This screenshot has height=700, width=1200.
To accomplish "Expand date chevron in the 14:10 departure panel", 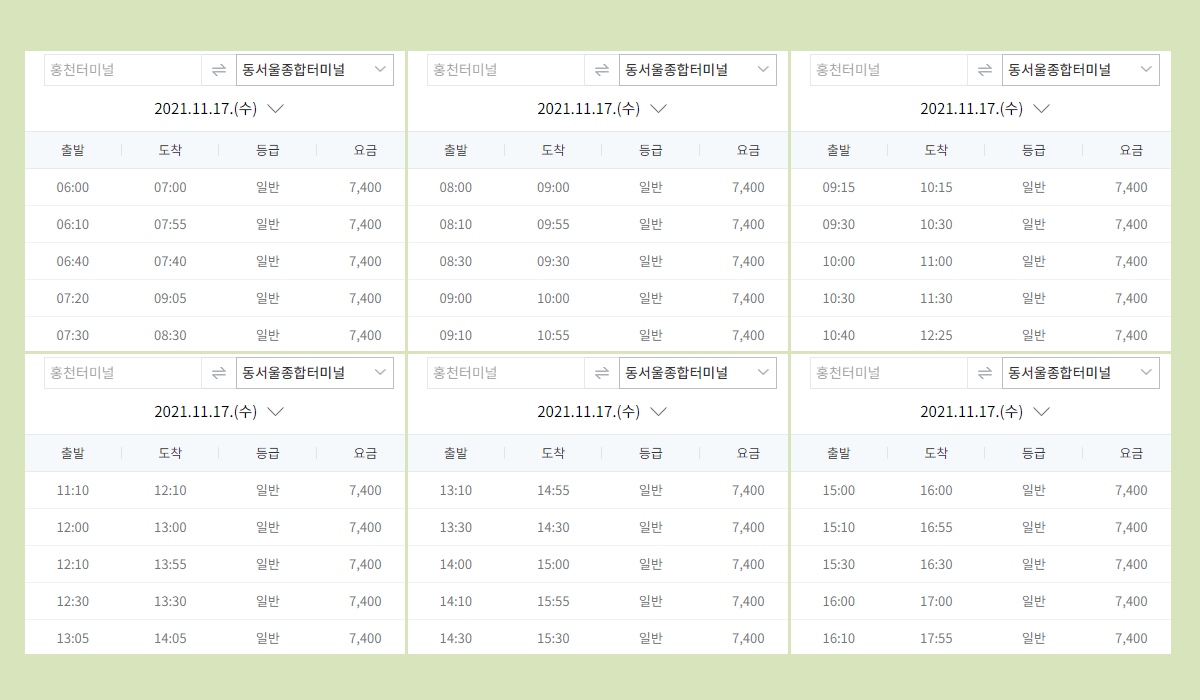I will pyautogui.click(x=659, y=412).
